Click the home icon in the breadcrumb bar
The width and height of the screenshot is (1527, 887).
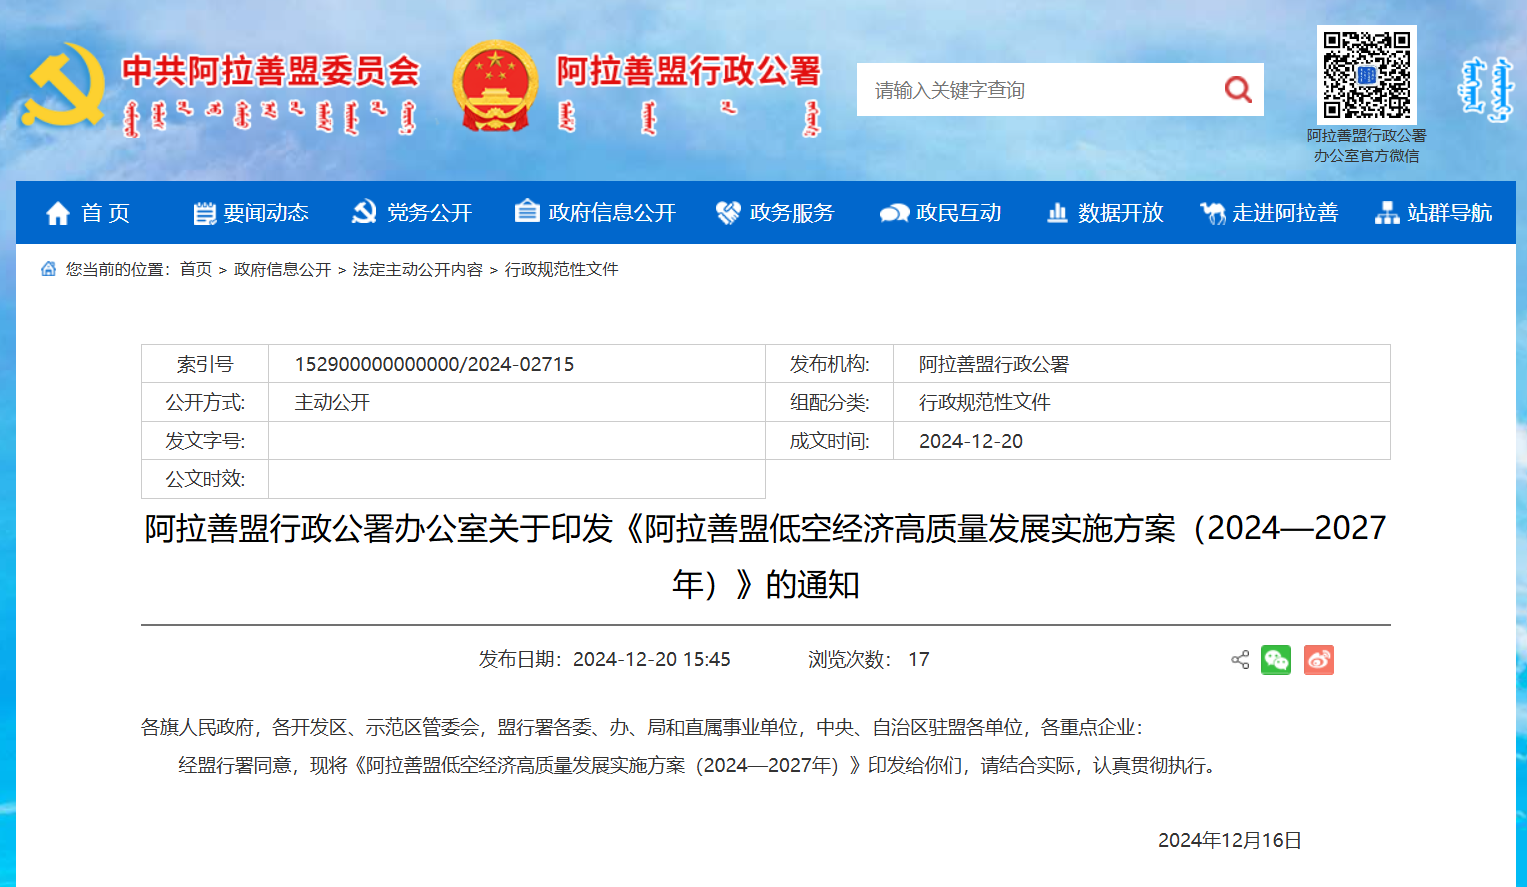coord(46,268)
